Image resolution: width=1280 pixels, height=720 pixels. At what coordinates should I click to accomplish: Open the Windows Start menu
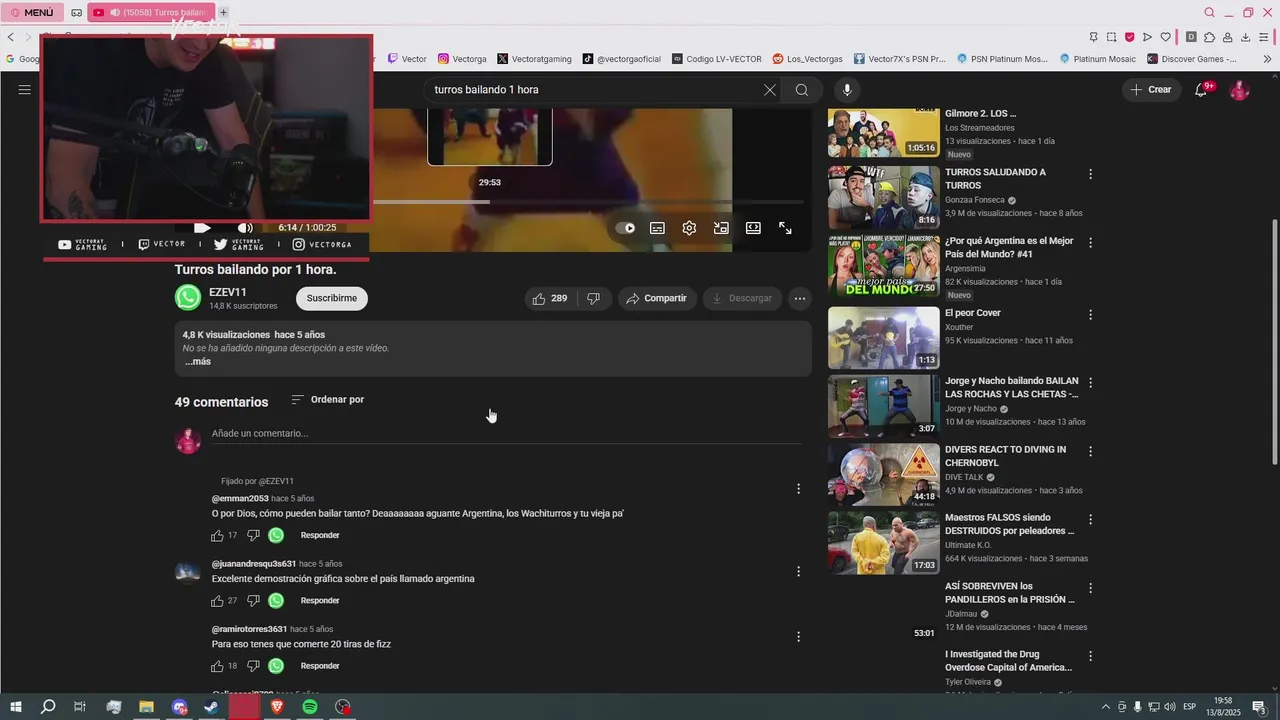[16, 707]
